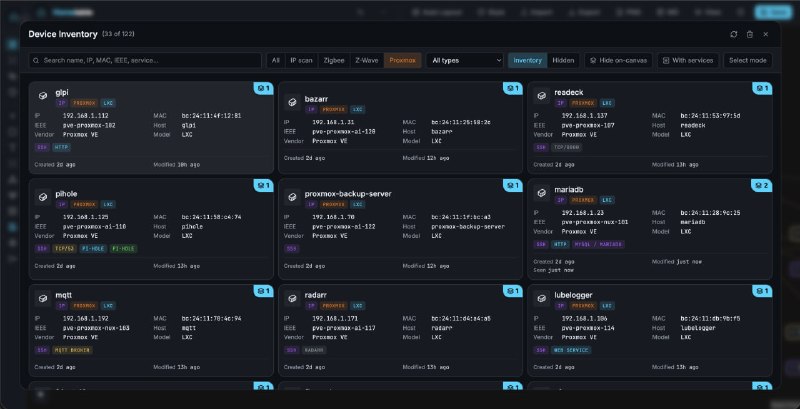Click the SSH tag on mqtt card
This screenshot has width=800, height=409.
tap(42, 350)
